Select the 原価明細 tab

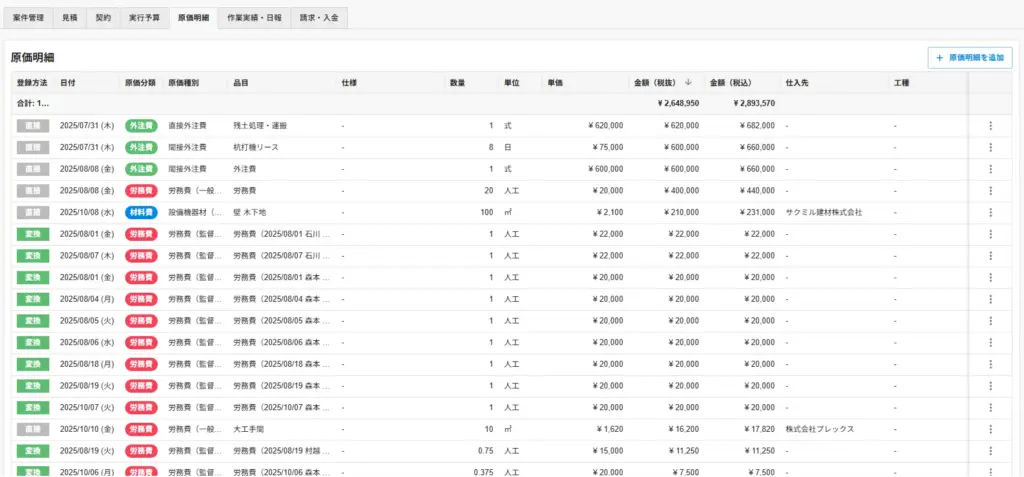pyautogui.click(x=193, y=18)
